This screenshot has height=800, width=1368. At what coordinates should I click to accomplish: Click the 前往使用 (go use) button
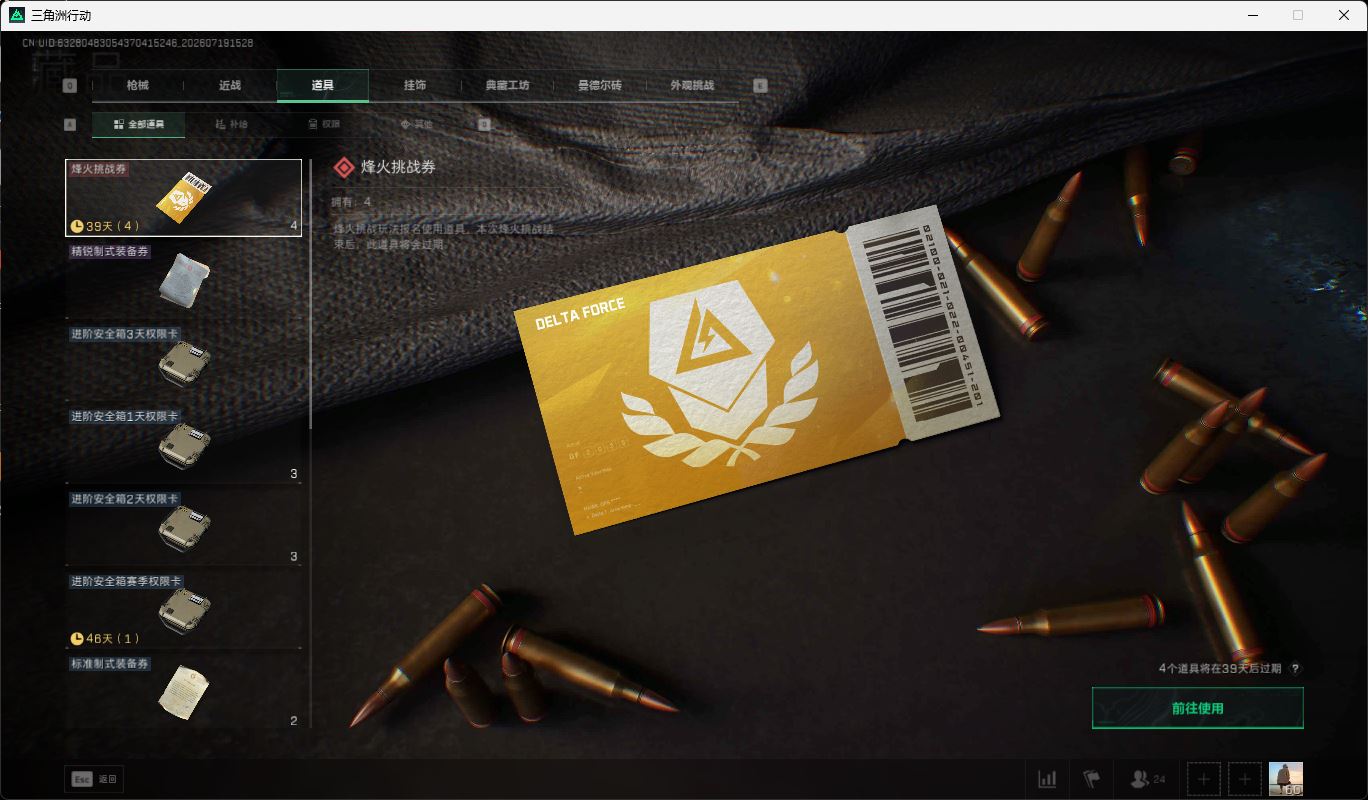1198,708
